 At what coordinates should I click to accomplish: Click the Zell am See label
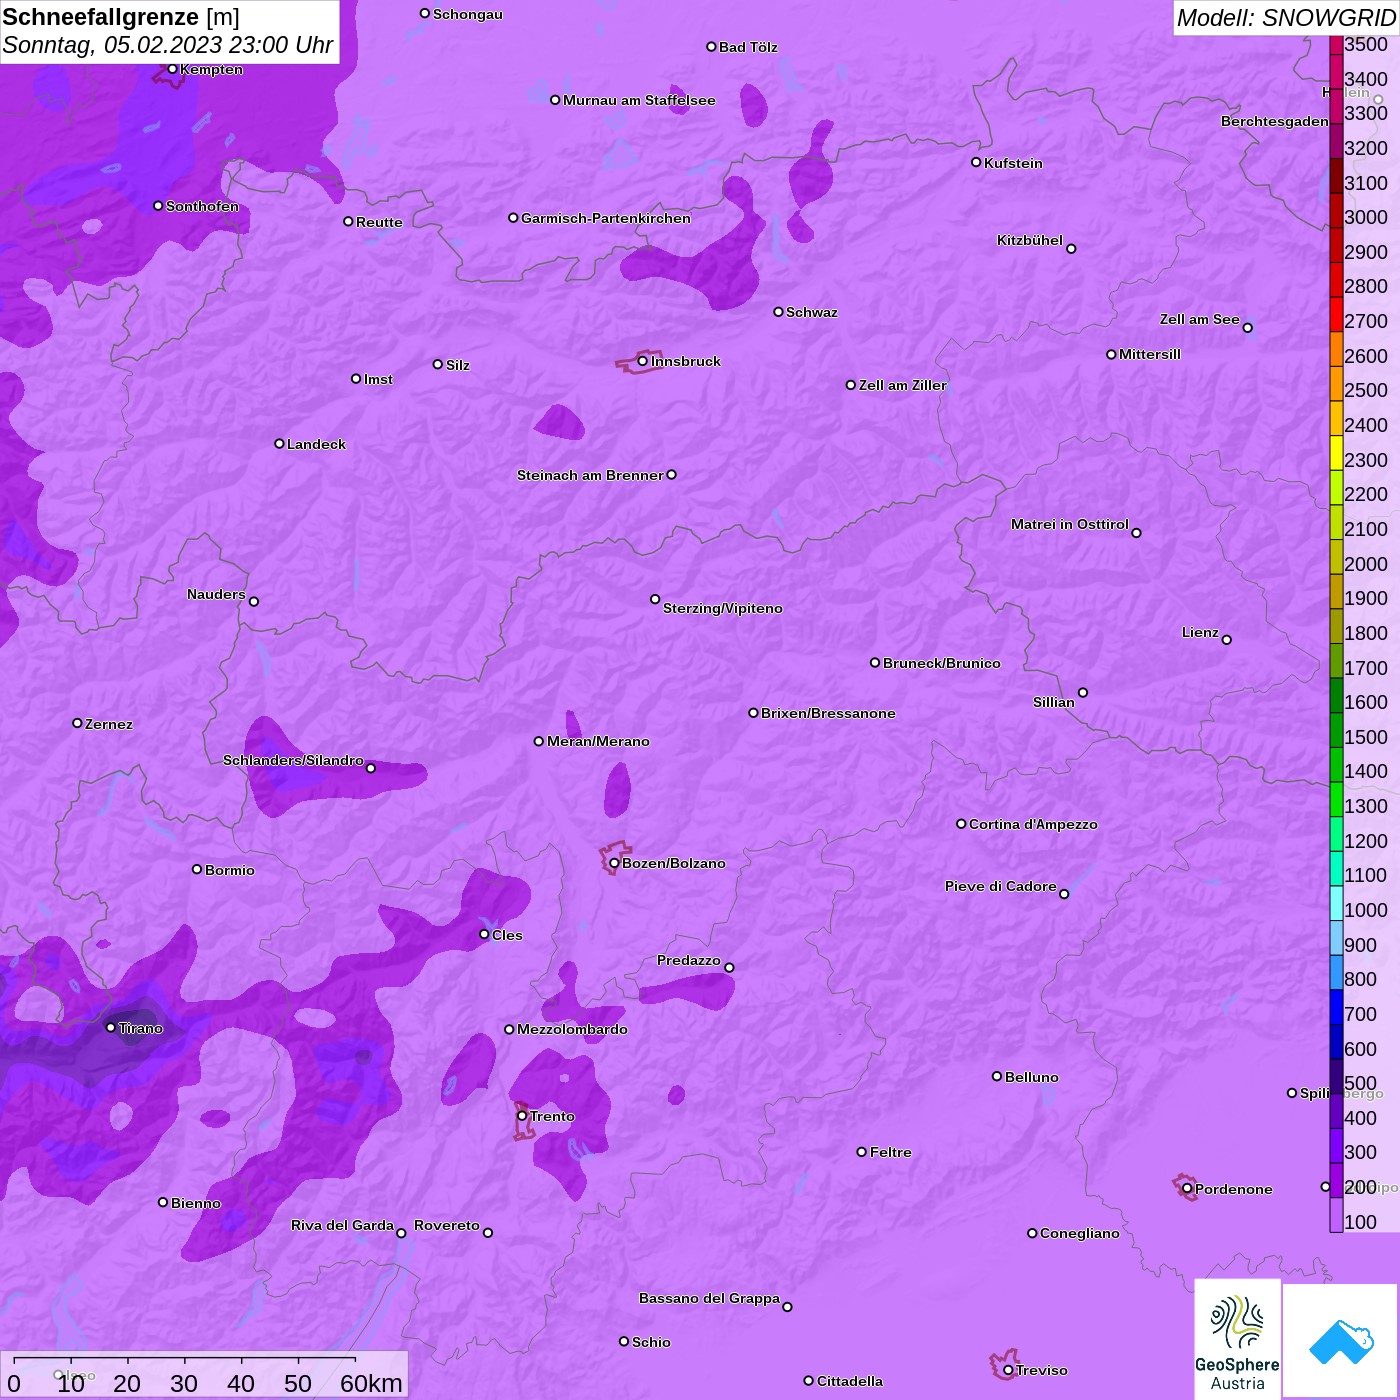(x=1200, y=319)
